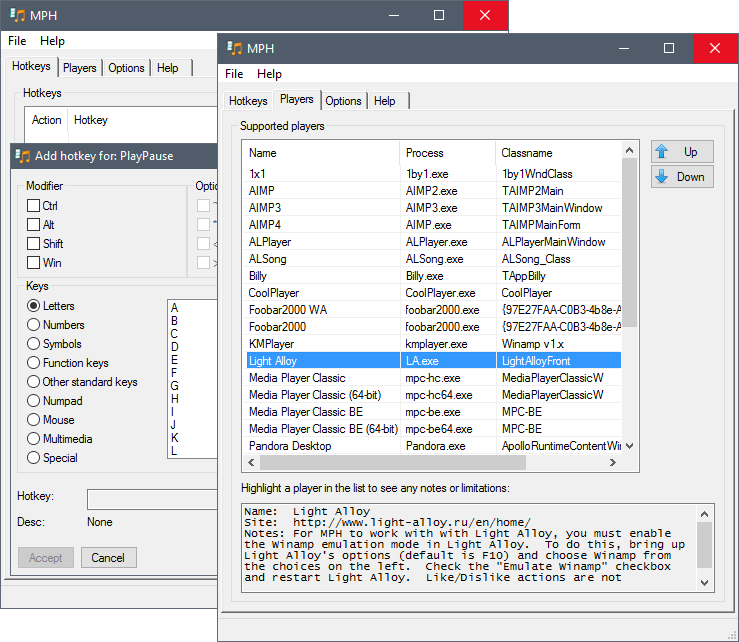
Task: Click the notes box scroll up arrow
Action: point(704,514)
